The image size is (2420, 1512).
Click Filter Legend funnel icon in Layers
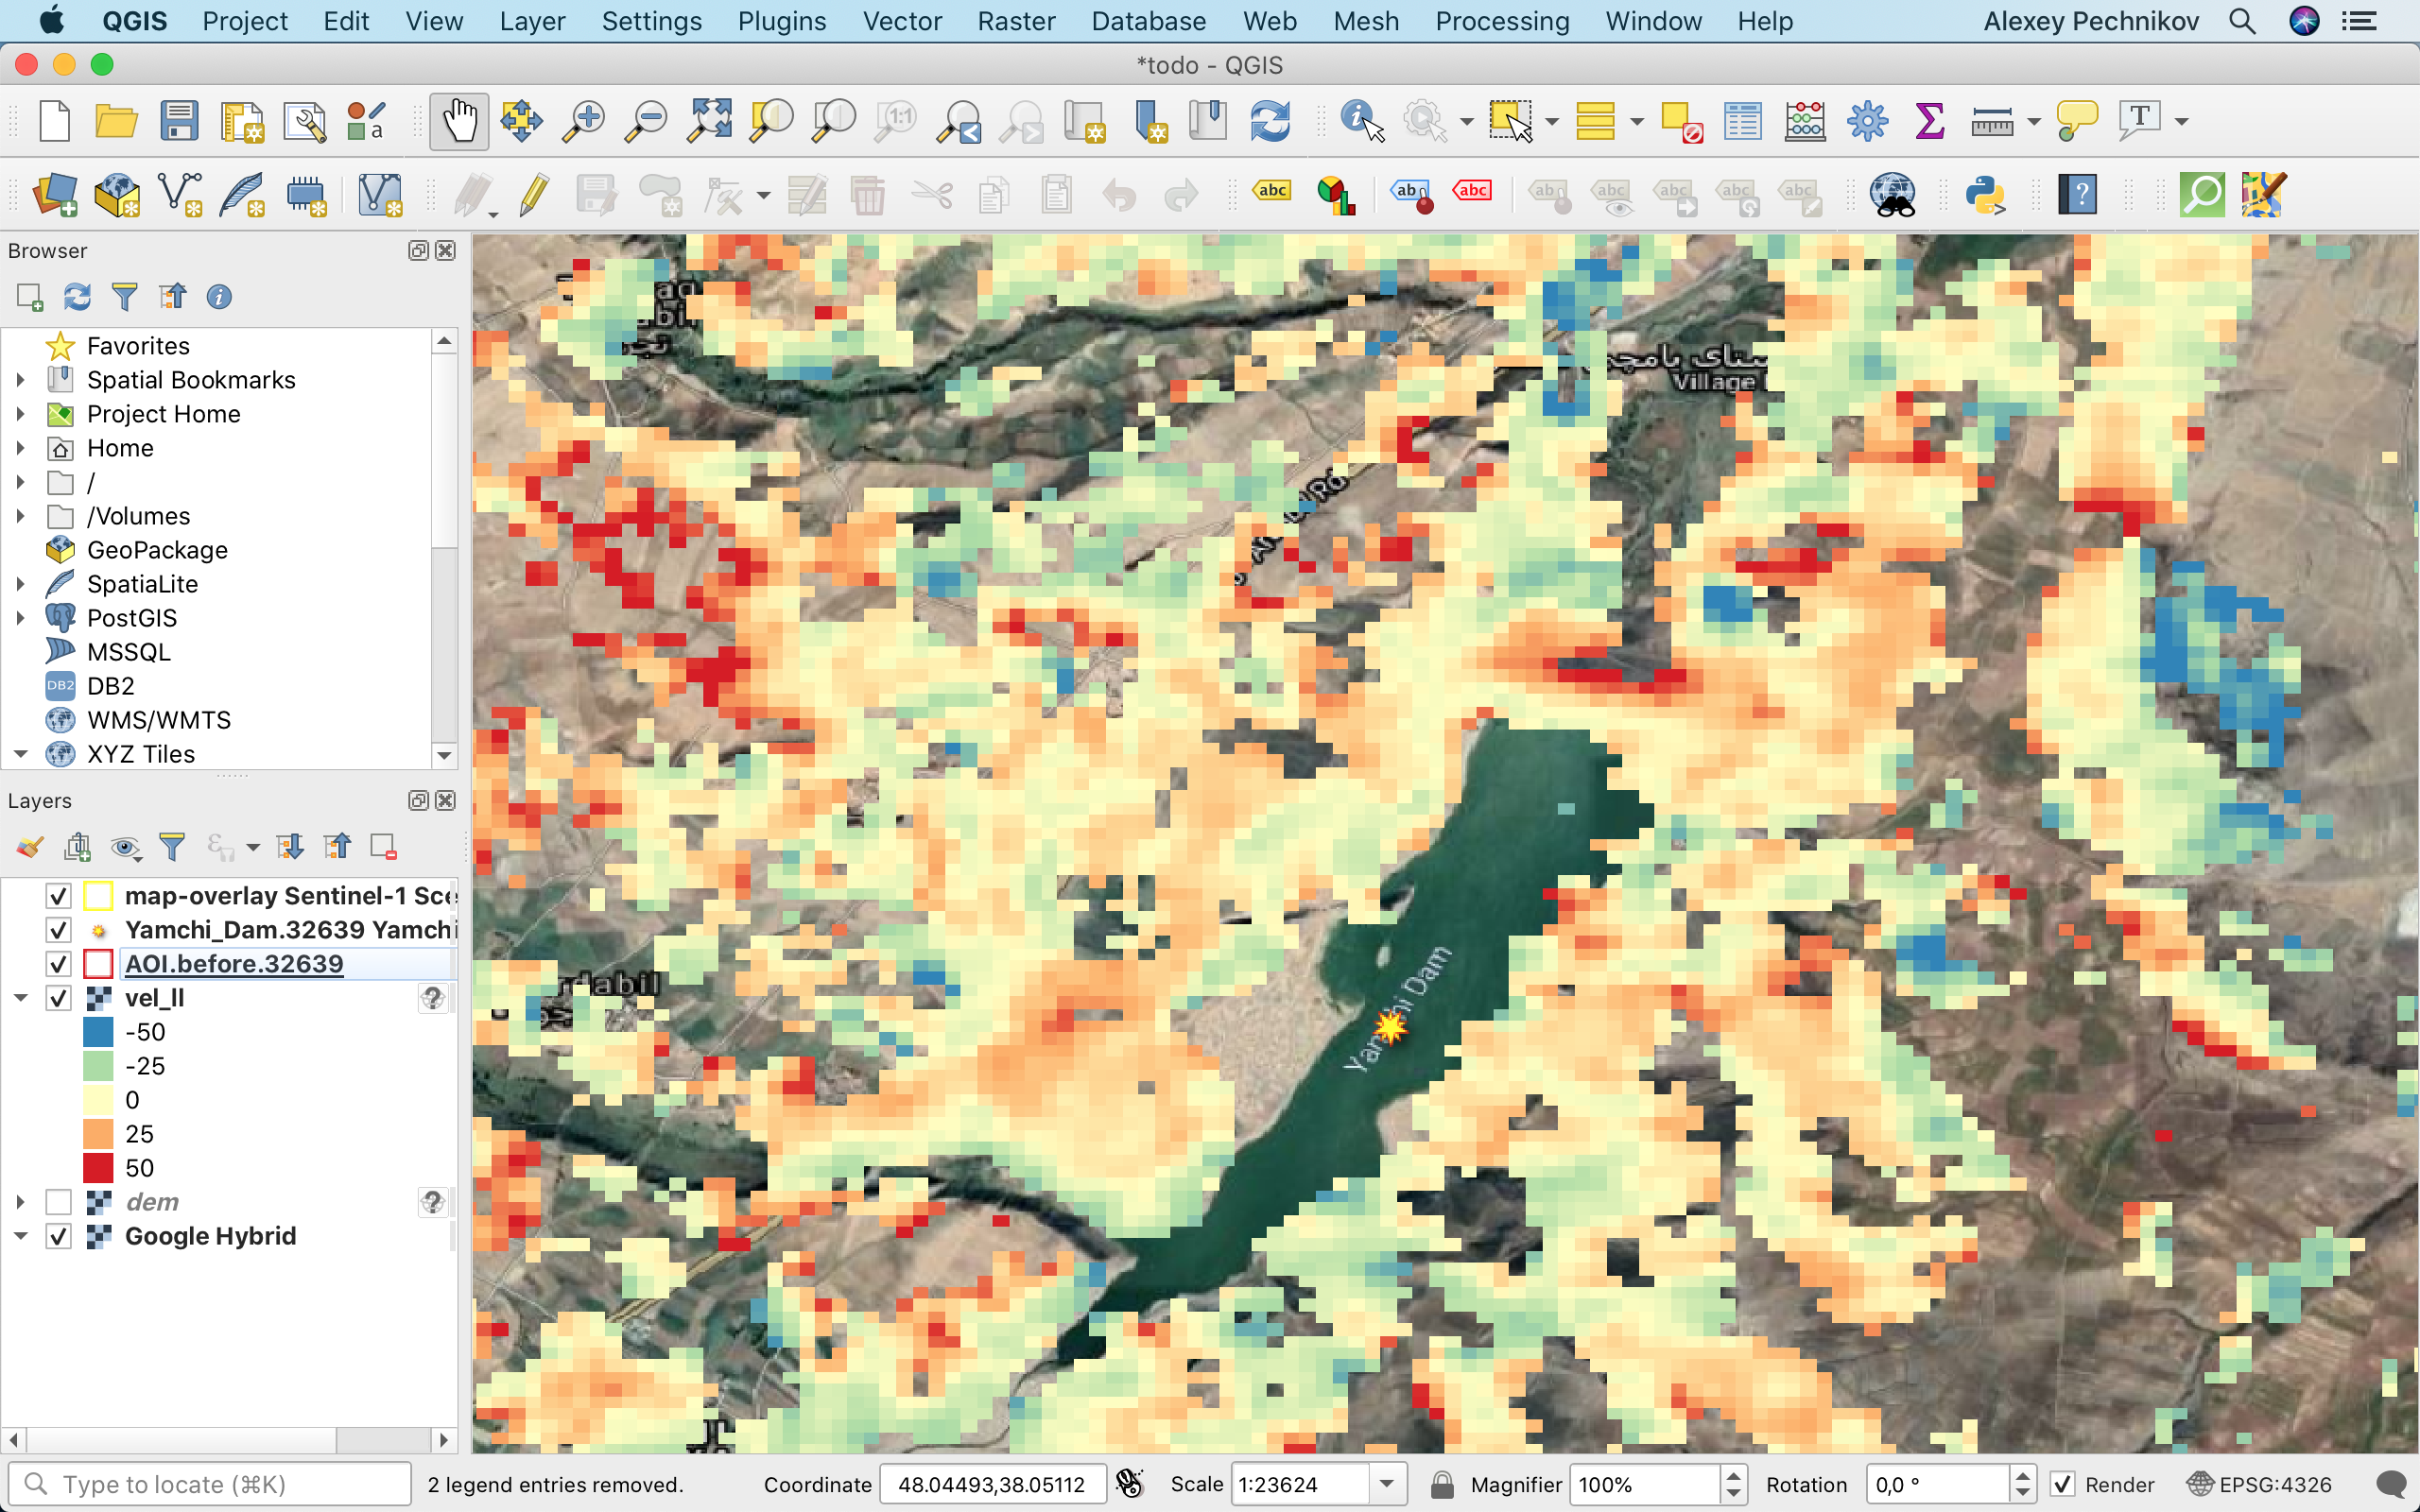point(172,848)
